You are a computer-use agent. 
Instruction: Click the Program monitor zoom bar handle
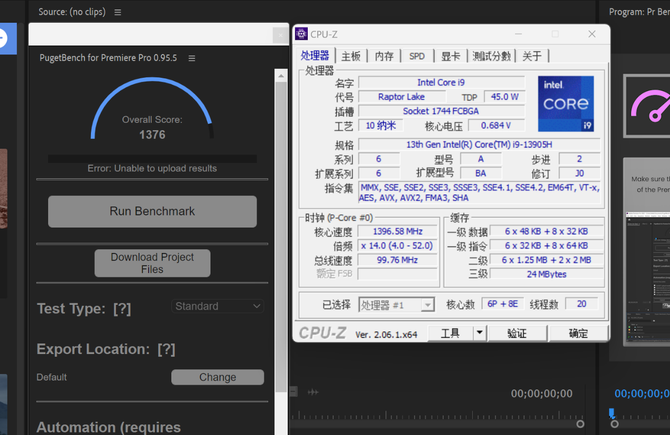pos(614,424)
